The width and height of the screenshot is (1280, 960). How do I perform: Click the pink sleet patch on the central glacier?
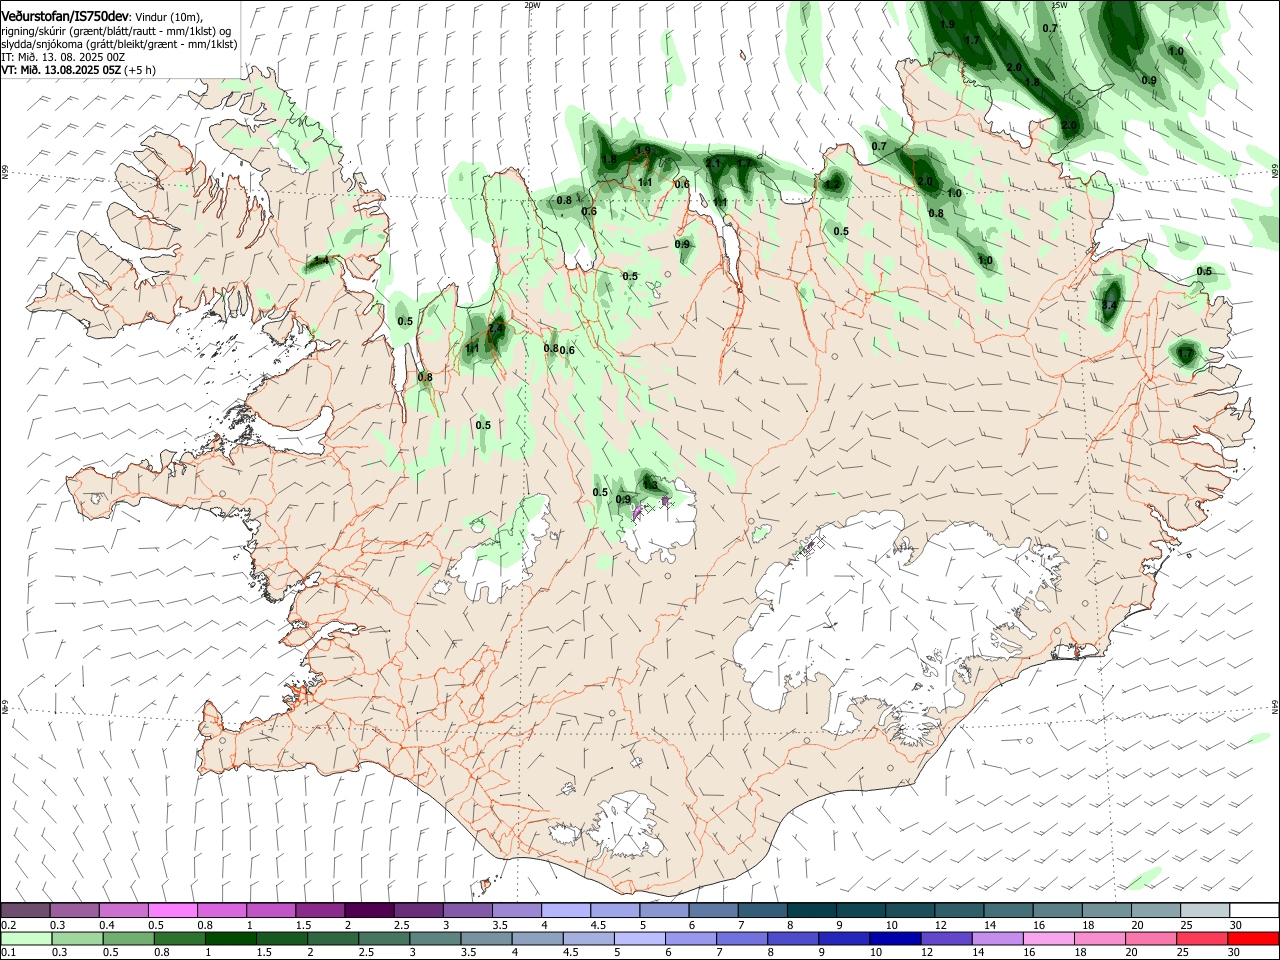click(x=636, y=513)
